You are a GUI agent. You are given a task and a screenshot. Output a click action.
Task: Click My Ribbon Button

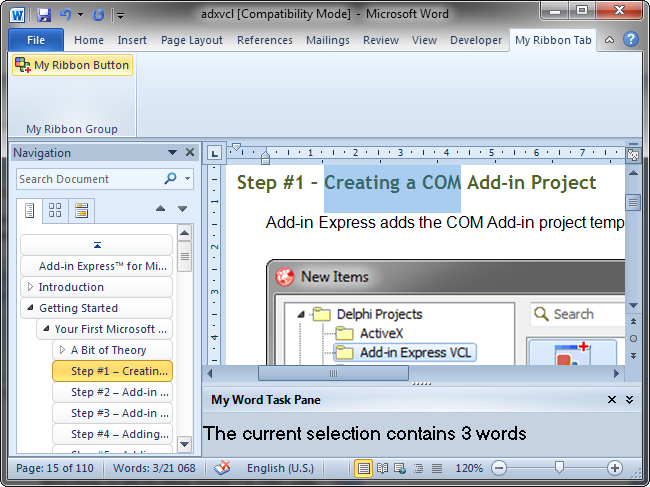[x=73, y=65]
